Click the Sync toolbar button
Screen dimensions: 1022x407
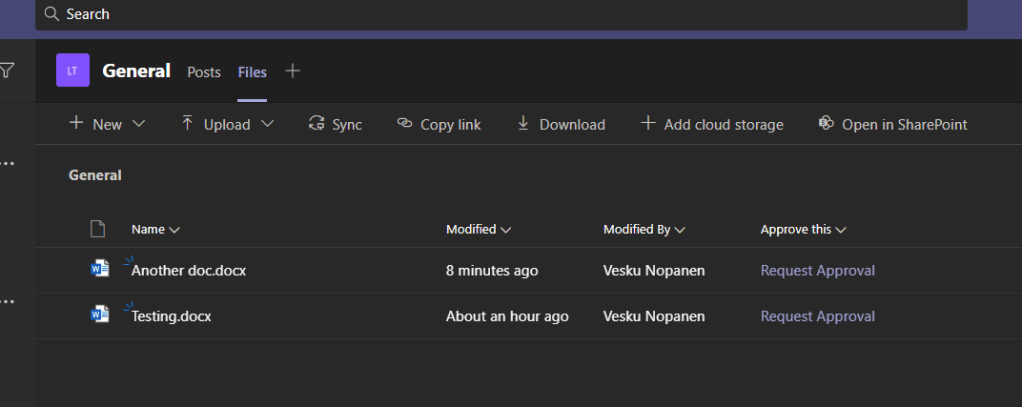click(335, 124)
